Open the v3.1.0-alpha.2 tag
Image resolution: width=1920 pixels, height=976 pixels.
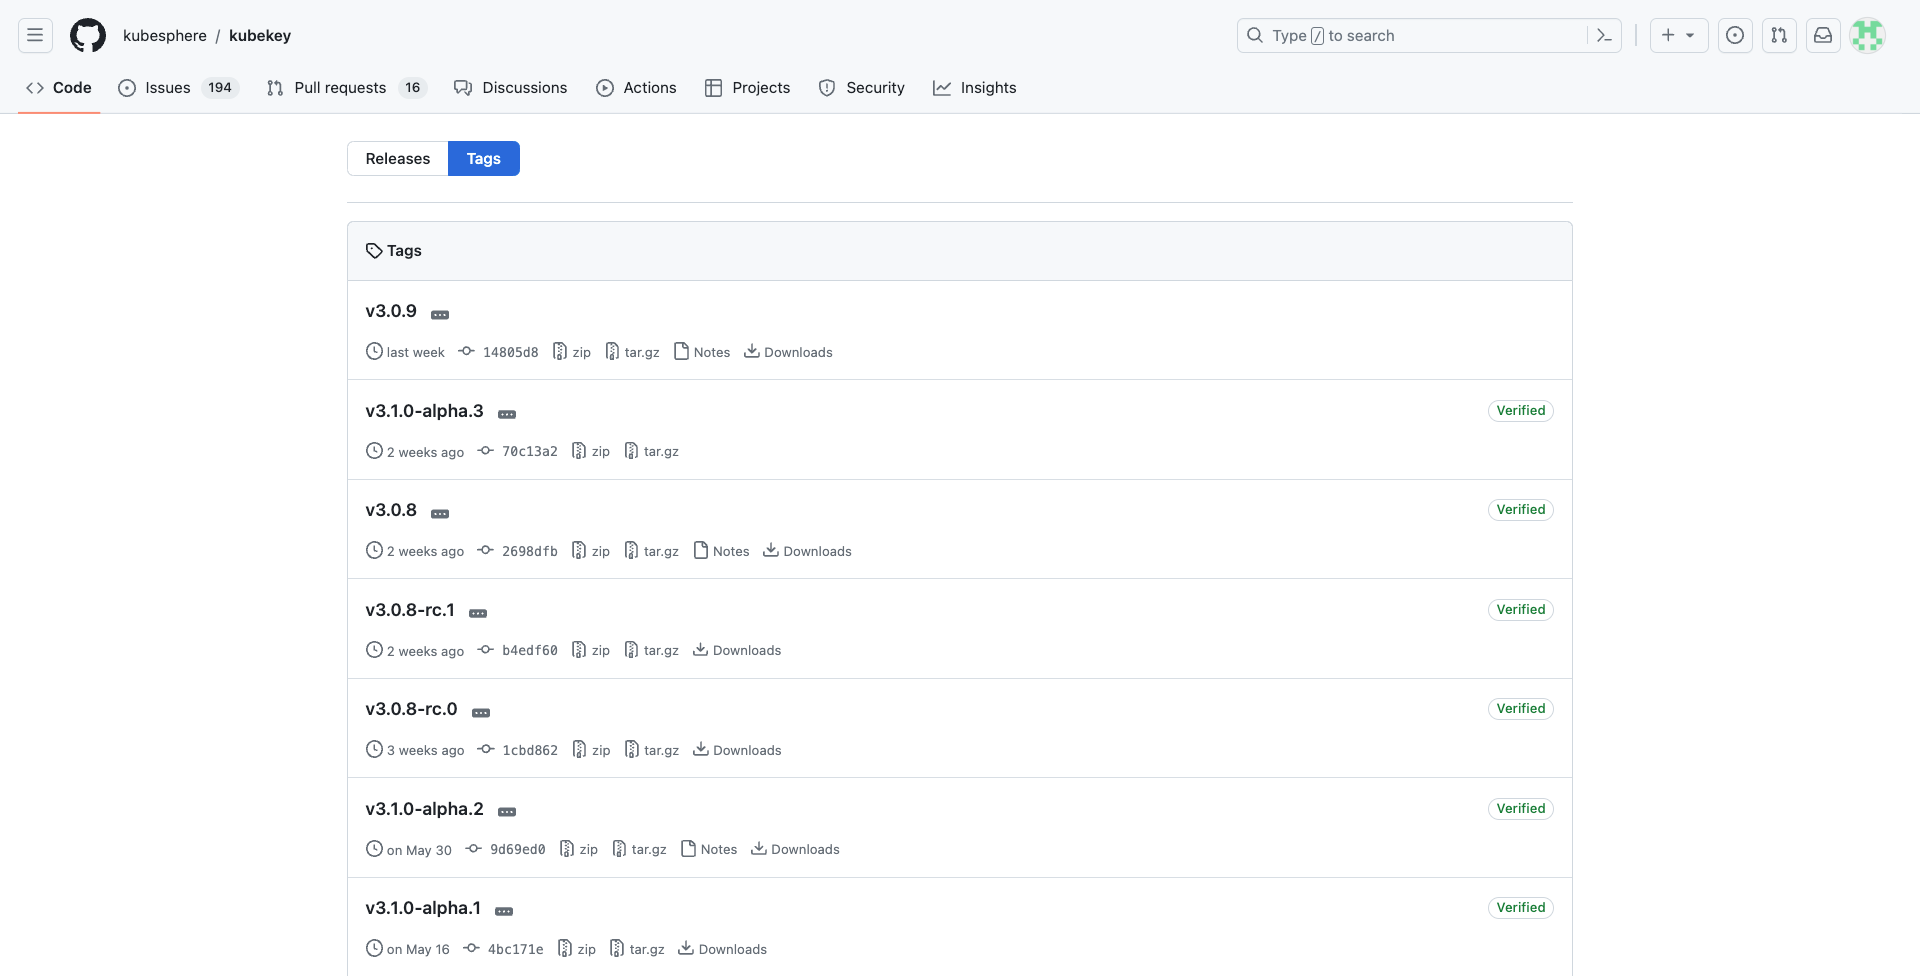424,809
